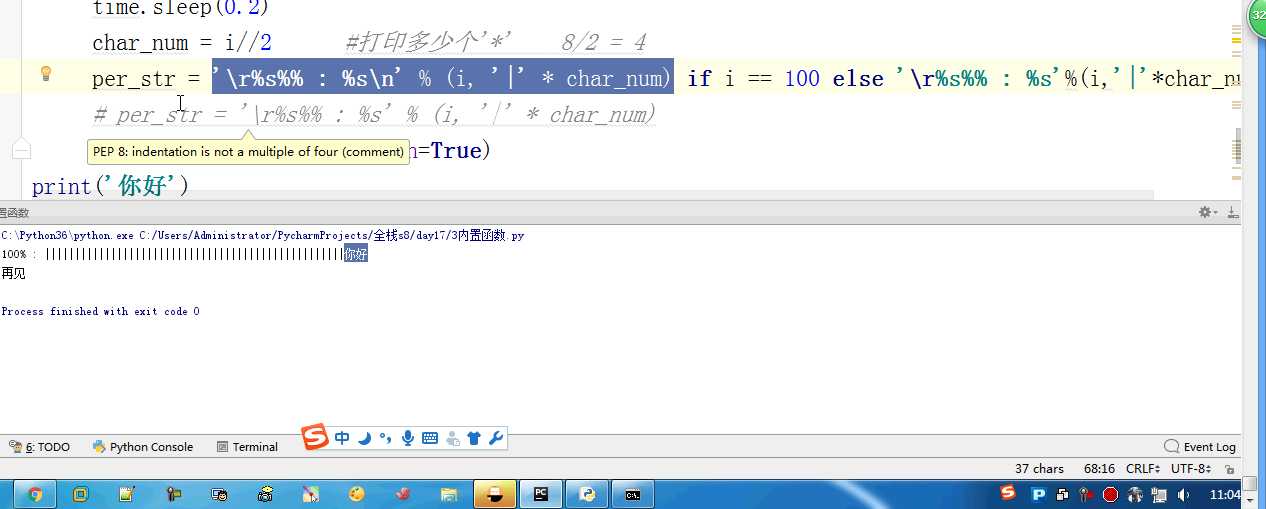The height and width of the screenshot is (509, 1266).
Task: Open the file explorer folder on the taskbar
Action: (449, 494)
